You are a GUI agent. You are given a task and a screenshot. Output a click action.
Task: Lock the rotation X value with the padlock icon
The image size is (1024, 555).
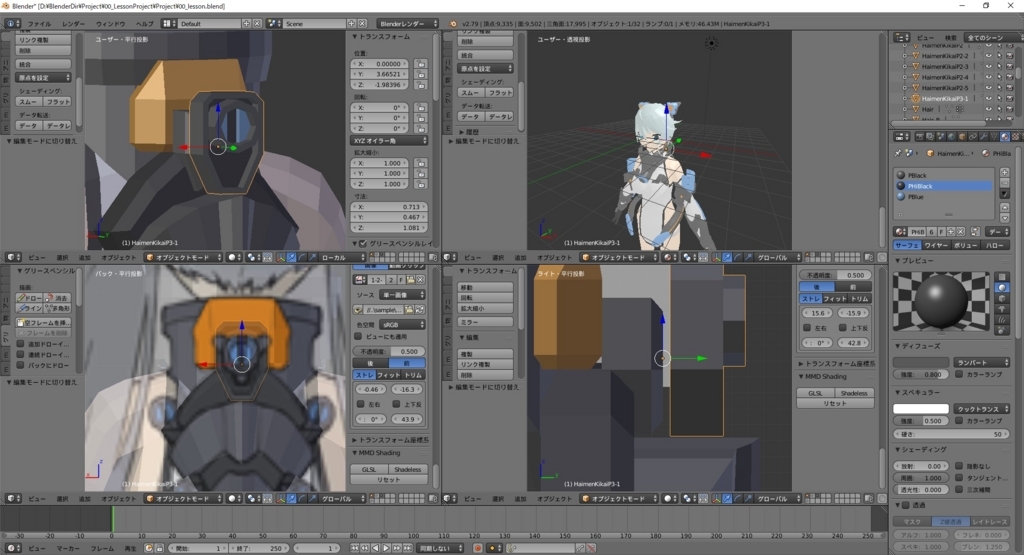click(x=421, y=108)
